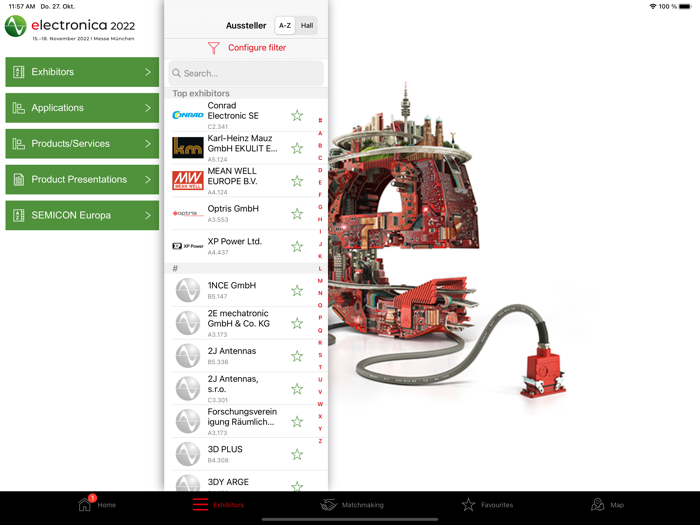
Task: Open the Products/Services section
Action: 82,143
